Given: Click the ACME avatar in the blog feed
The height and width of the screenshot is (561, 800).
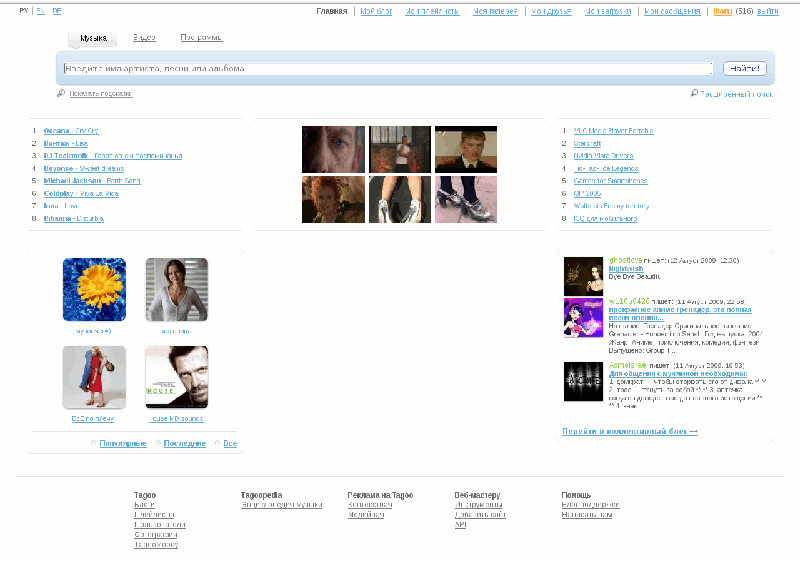Looking at the screenshot, I should pos(583,381).
